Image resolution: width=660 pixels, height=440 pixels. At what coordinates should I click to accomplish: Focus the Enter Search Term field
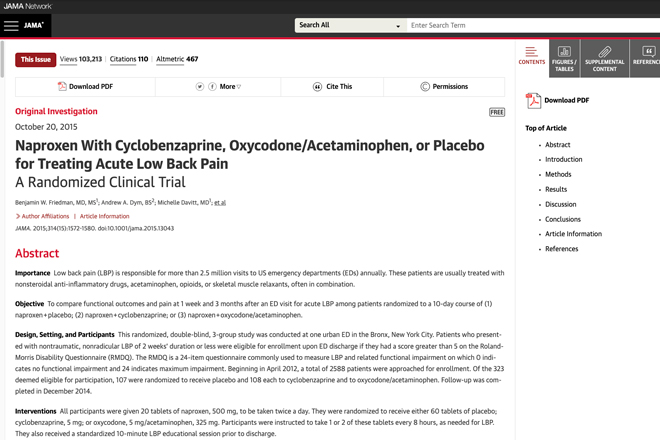pyautogui.click(x=533, y=25)
